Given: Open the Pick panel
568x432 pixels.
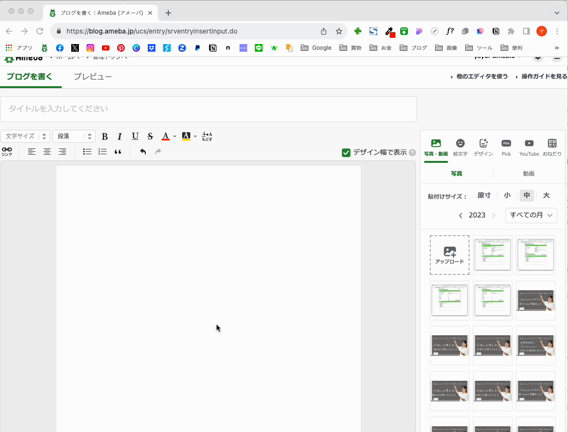Looking at the screenshot, I should tap(506, 148).
